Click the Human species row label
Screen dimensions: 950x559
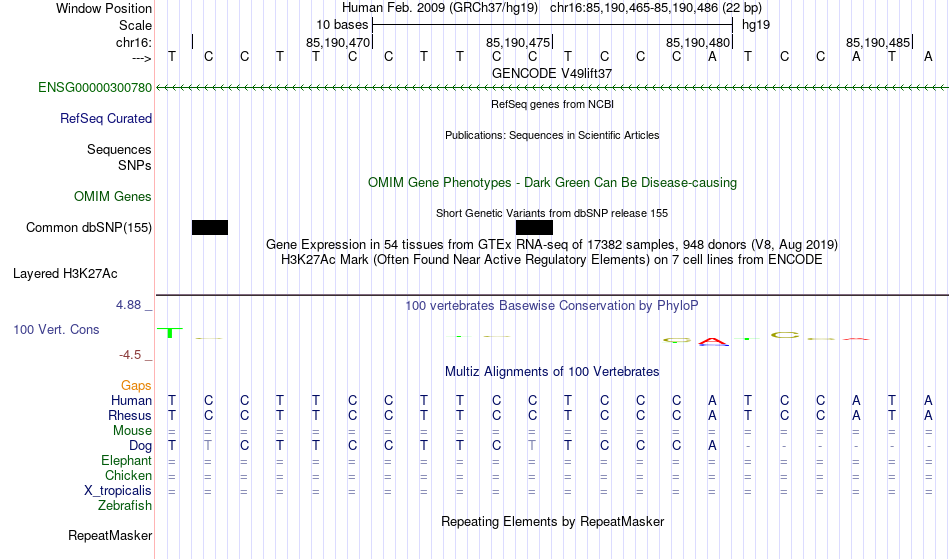131,401
